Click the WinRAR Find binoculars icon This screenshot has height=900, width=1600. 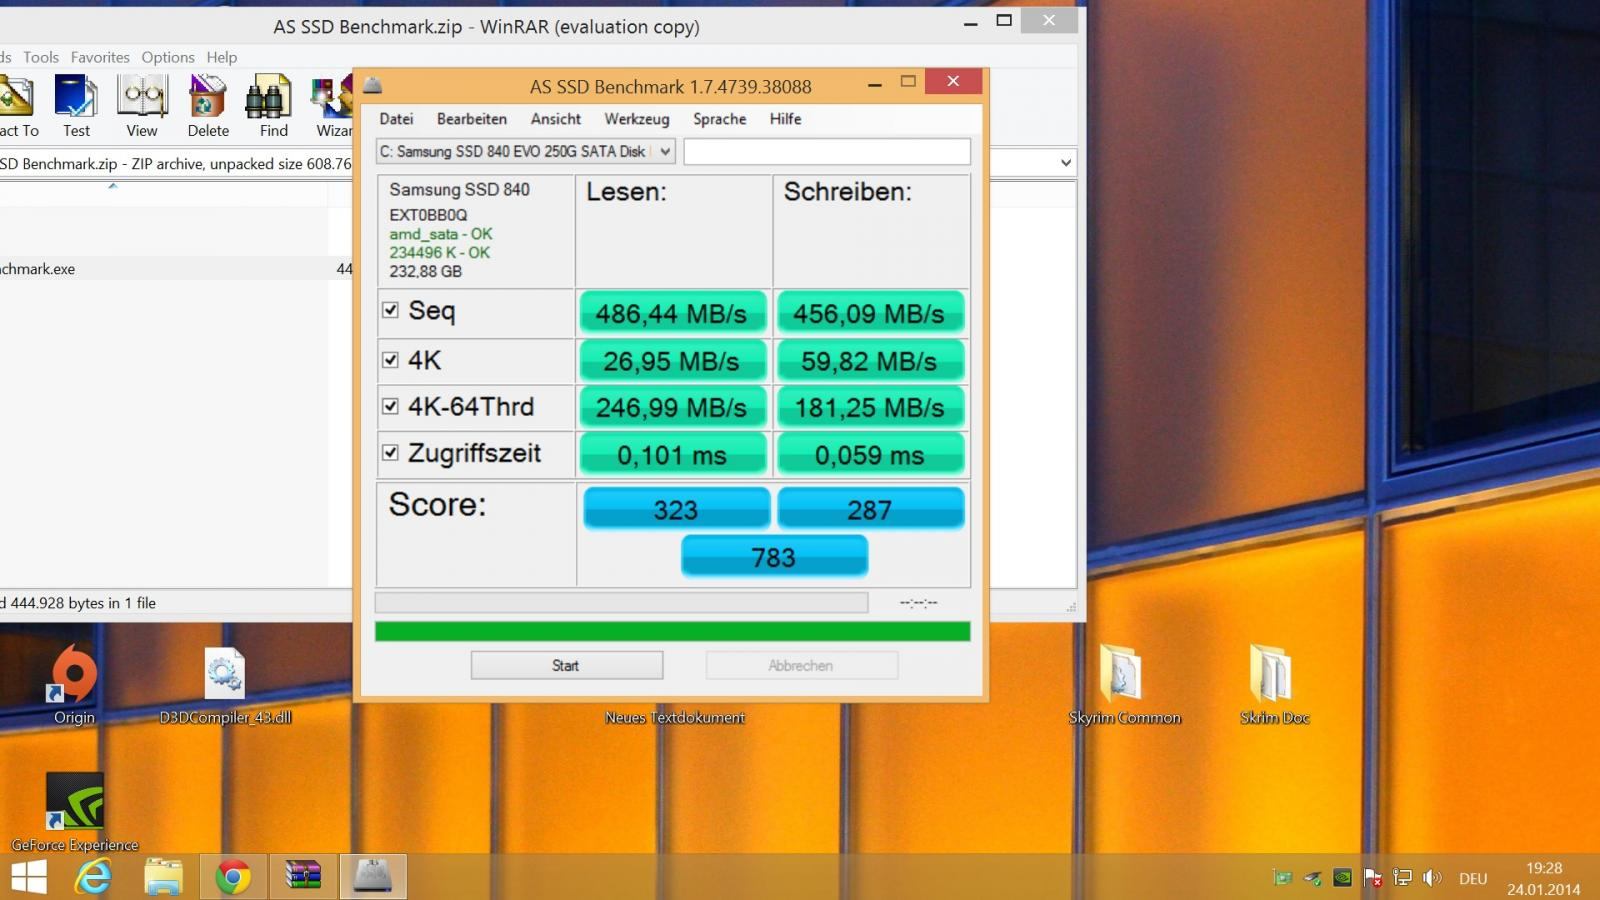(269, 96)
